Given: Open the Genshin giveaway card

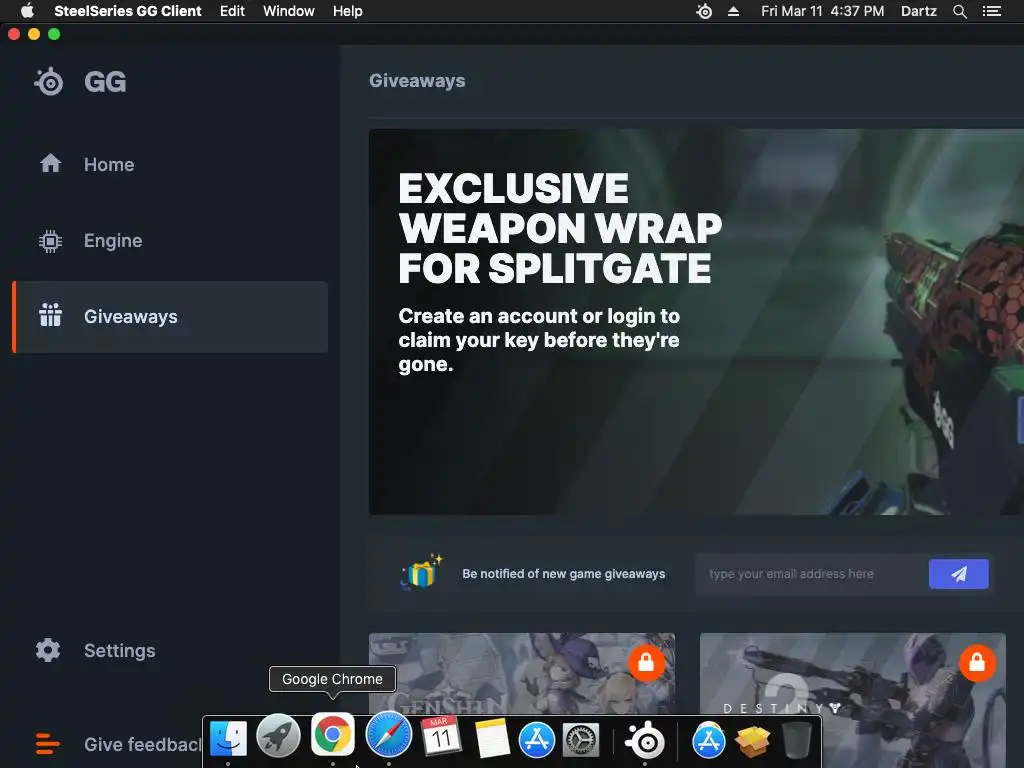Looking at the screenshot, I should [x=522, y=673].
